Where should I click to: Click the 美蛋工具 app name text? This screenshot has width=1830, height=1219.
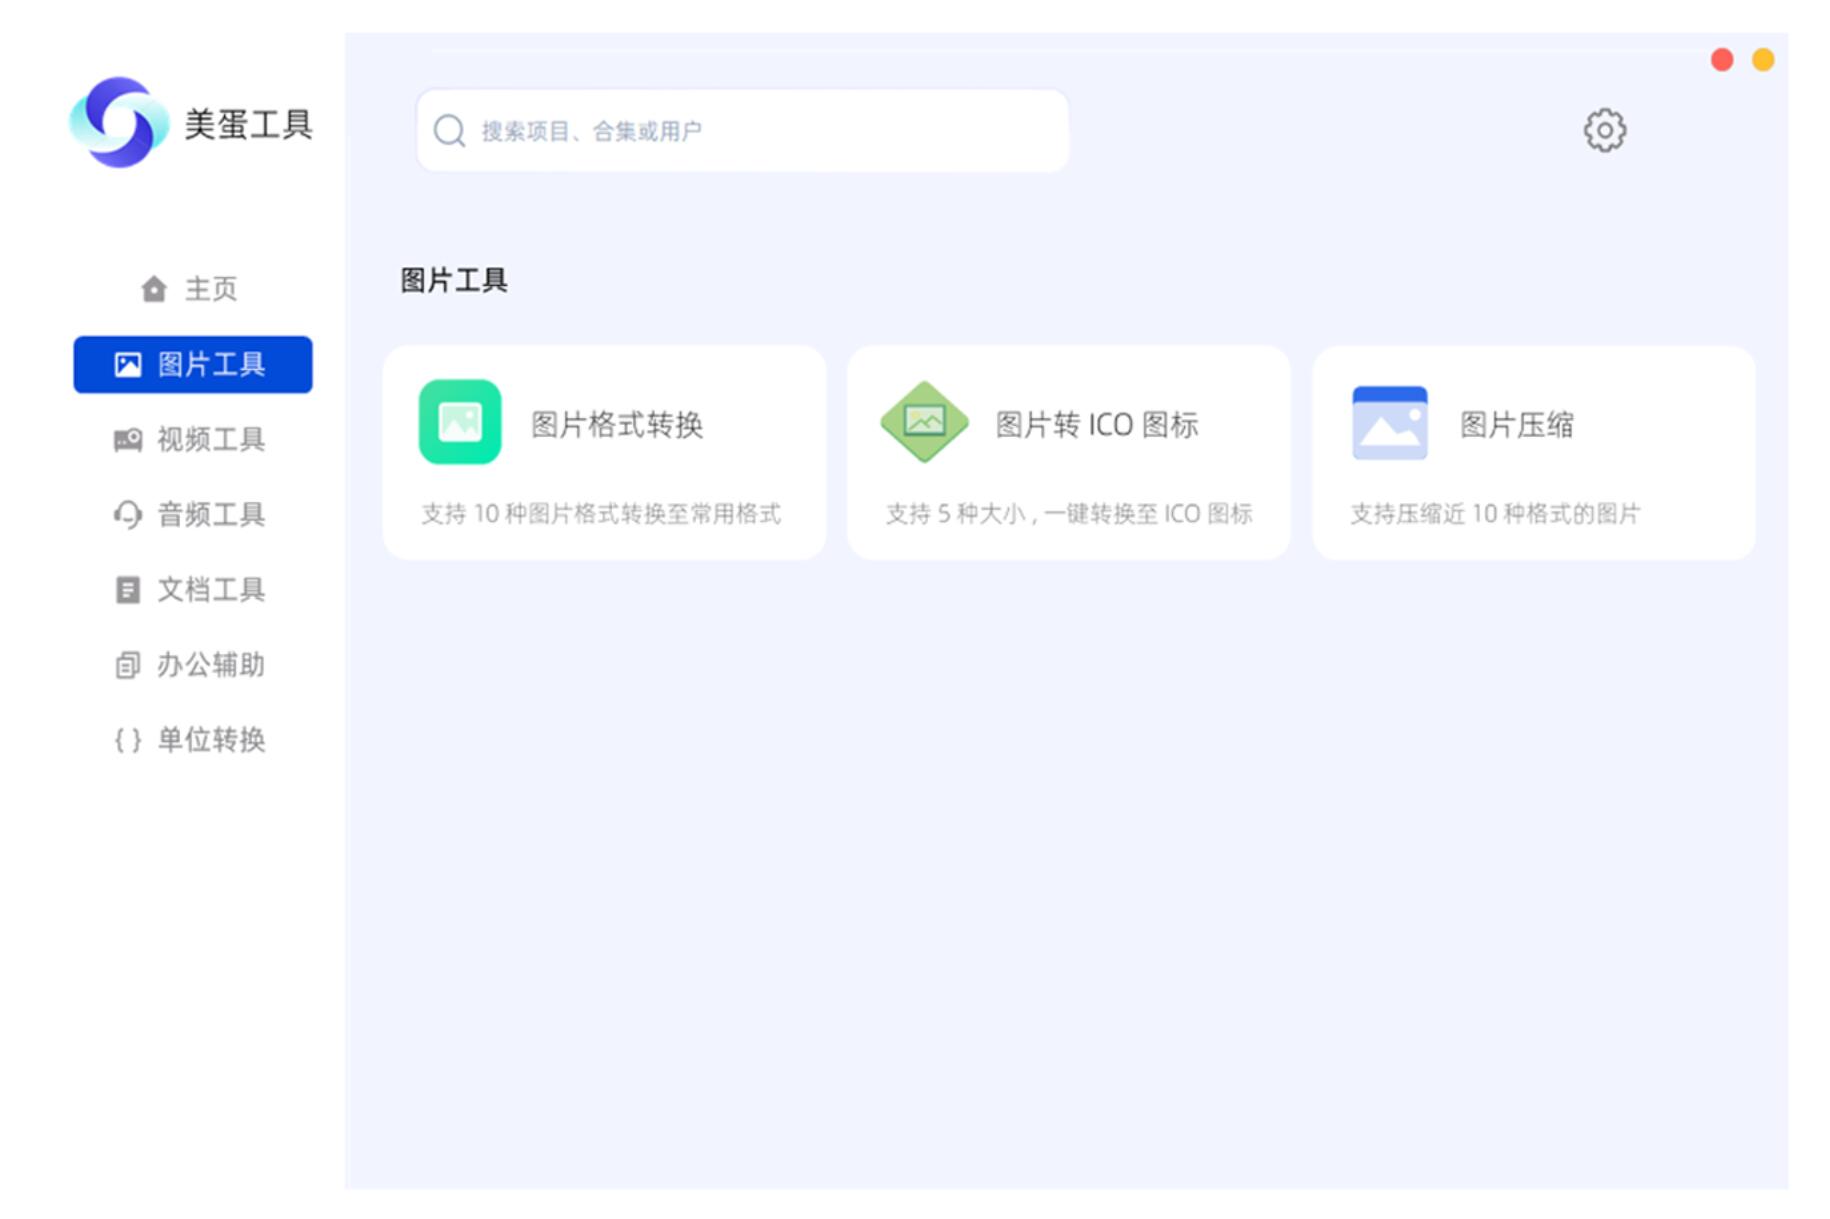click(x=249, y=125)
